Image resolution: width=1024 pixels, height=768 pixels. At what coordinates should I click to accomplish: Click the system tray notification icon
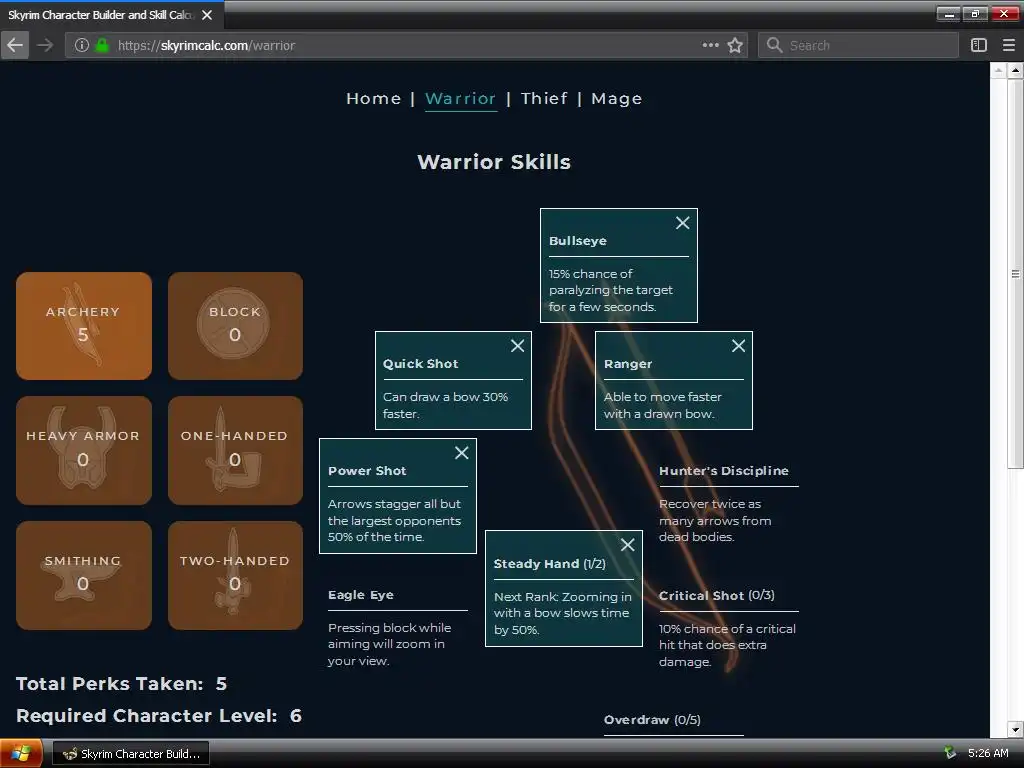point(950,753)
